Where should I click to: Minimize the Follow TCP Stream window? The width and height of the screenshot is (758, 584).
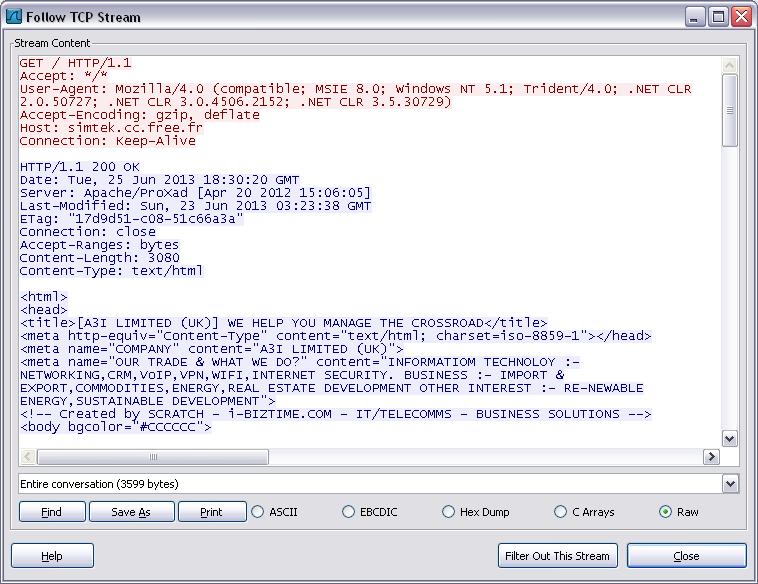point(695,17)
